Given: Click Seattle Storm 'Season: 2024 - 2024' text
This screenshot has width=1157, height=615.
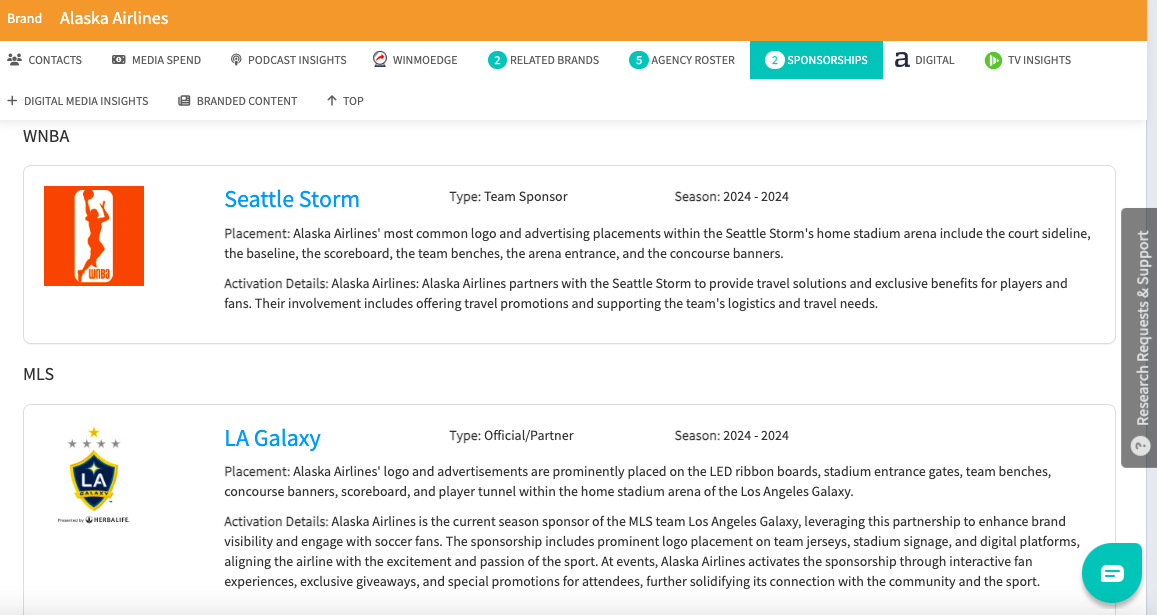Looking at the screenshot, I should pyautogui.click(x=731, y=196).
